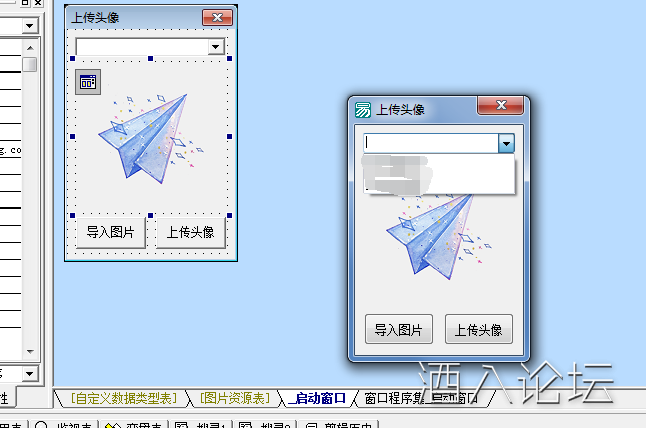646x428 pixels.
Task: Click the text input of running combo box
Action: pos(430,143)
